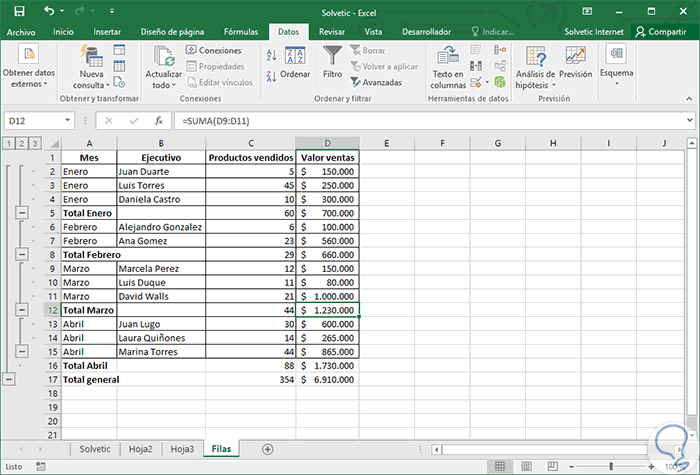Open the Hoja2 sheet tab
700x475 pixels.
[x=141, y=449]
